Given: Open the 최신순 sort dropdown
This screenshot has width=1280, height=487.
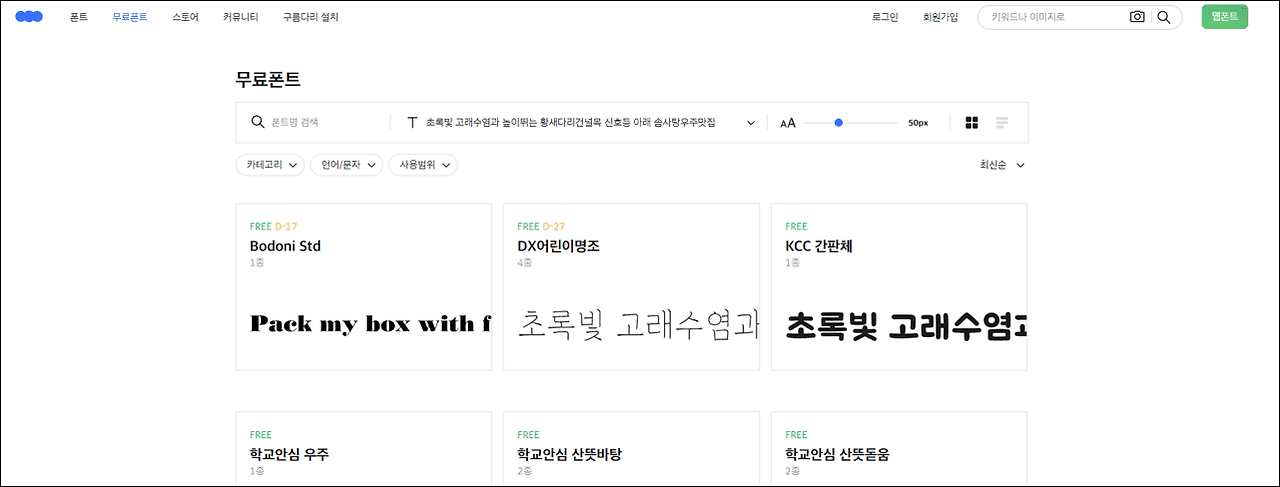Looking at the screenshot, I should click(x=1002, y=165).
